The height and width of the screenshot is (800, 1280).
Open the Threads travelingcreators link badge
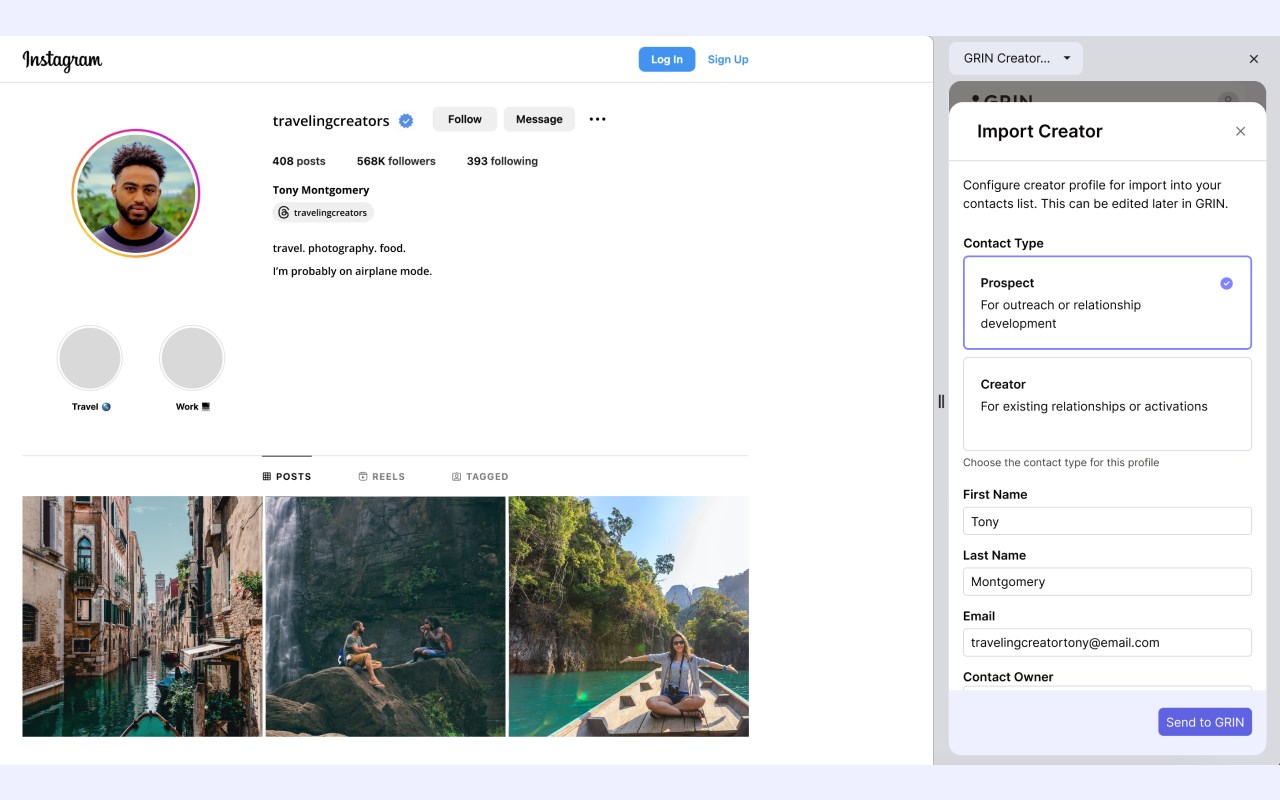(x=323, y=213)
